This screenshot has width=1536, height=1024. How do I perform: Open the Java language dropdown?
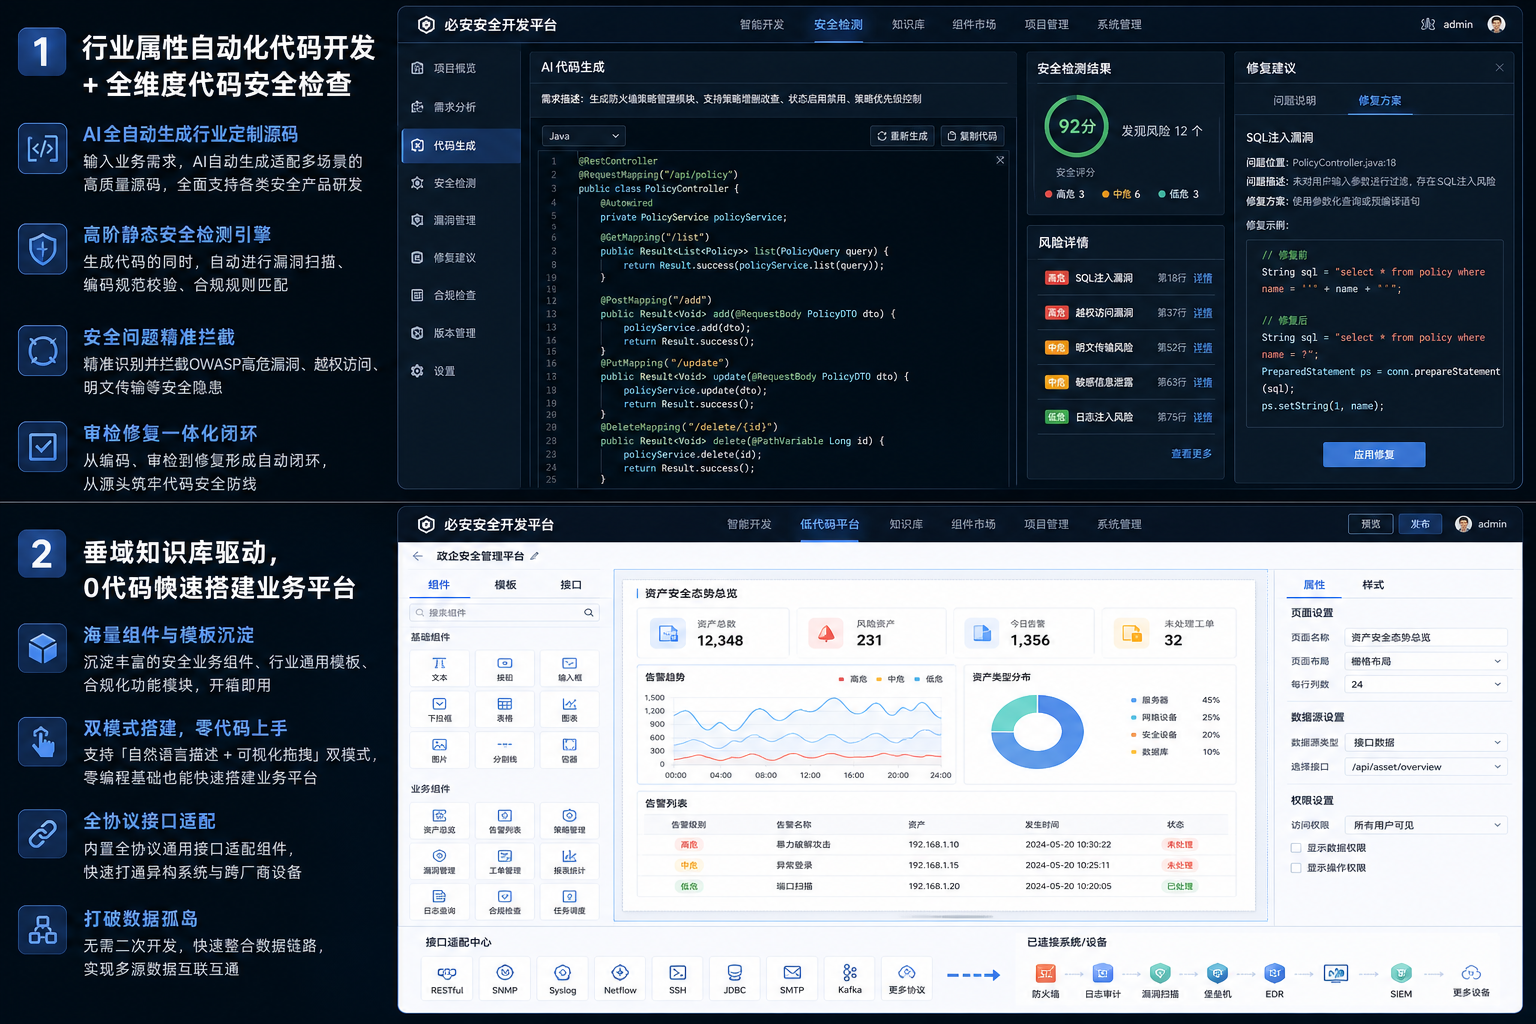tap(584, 136)
